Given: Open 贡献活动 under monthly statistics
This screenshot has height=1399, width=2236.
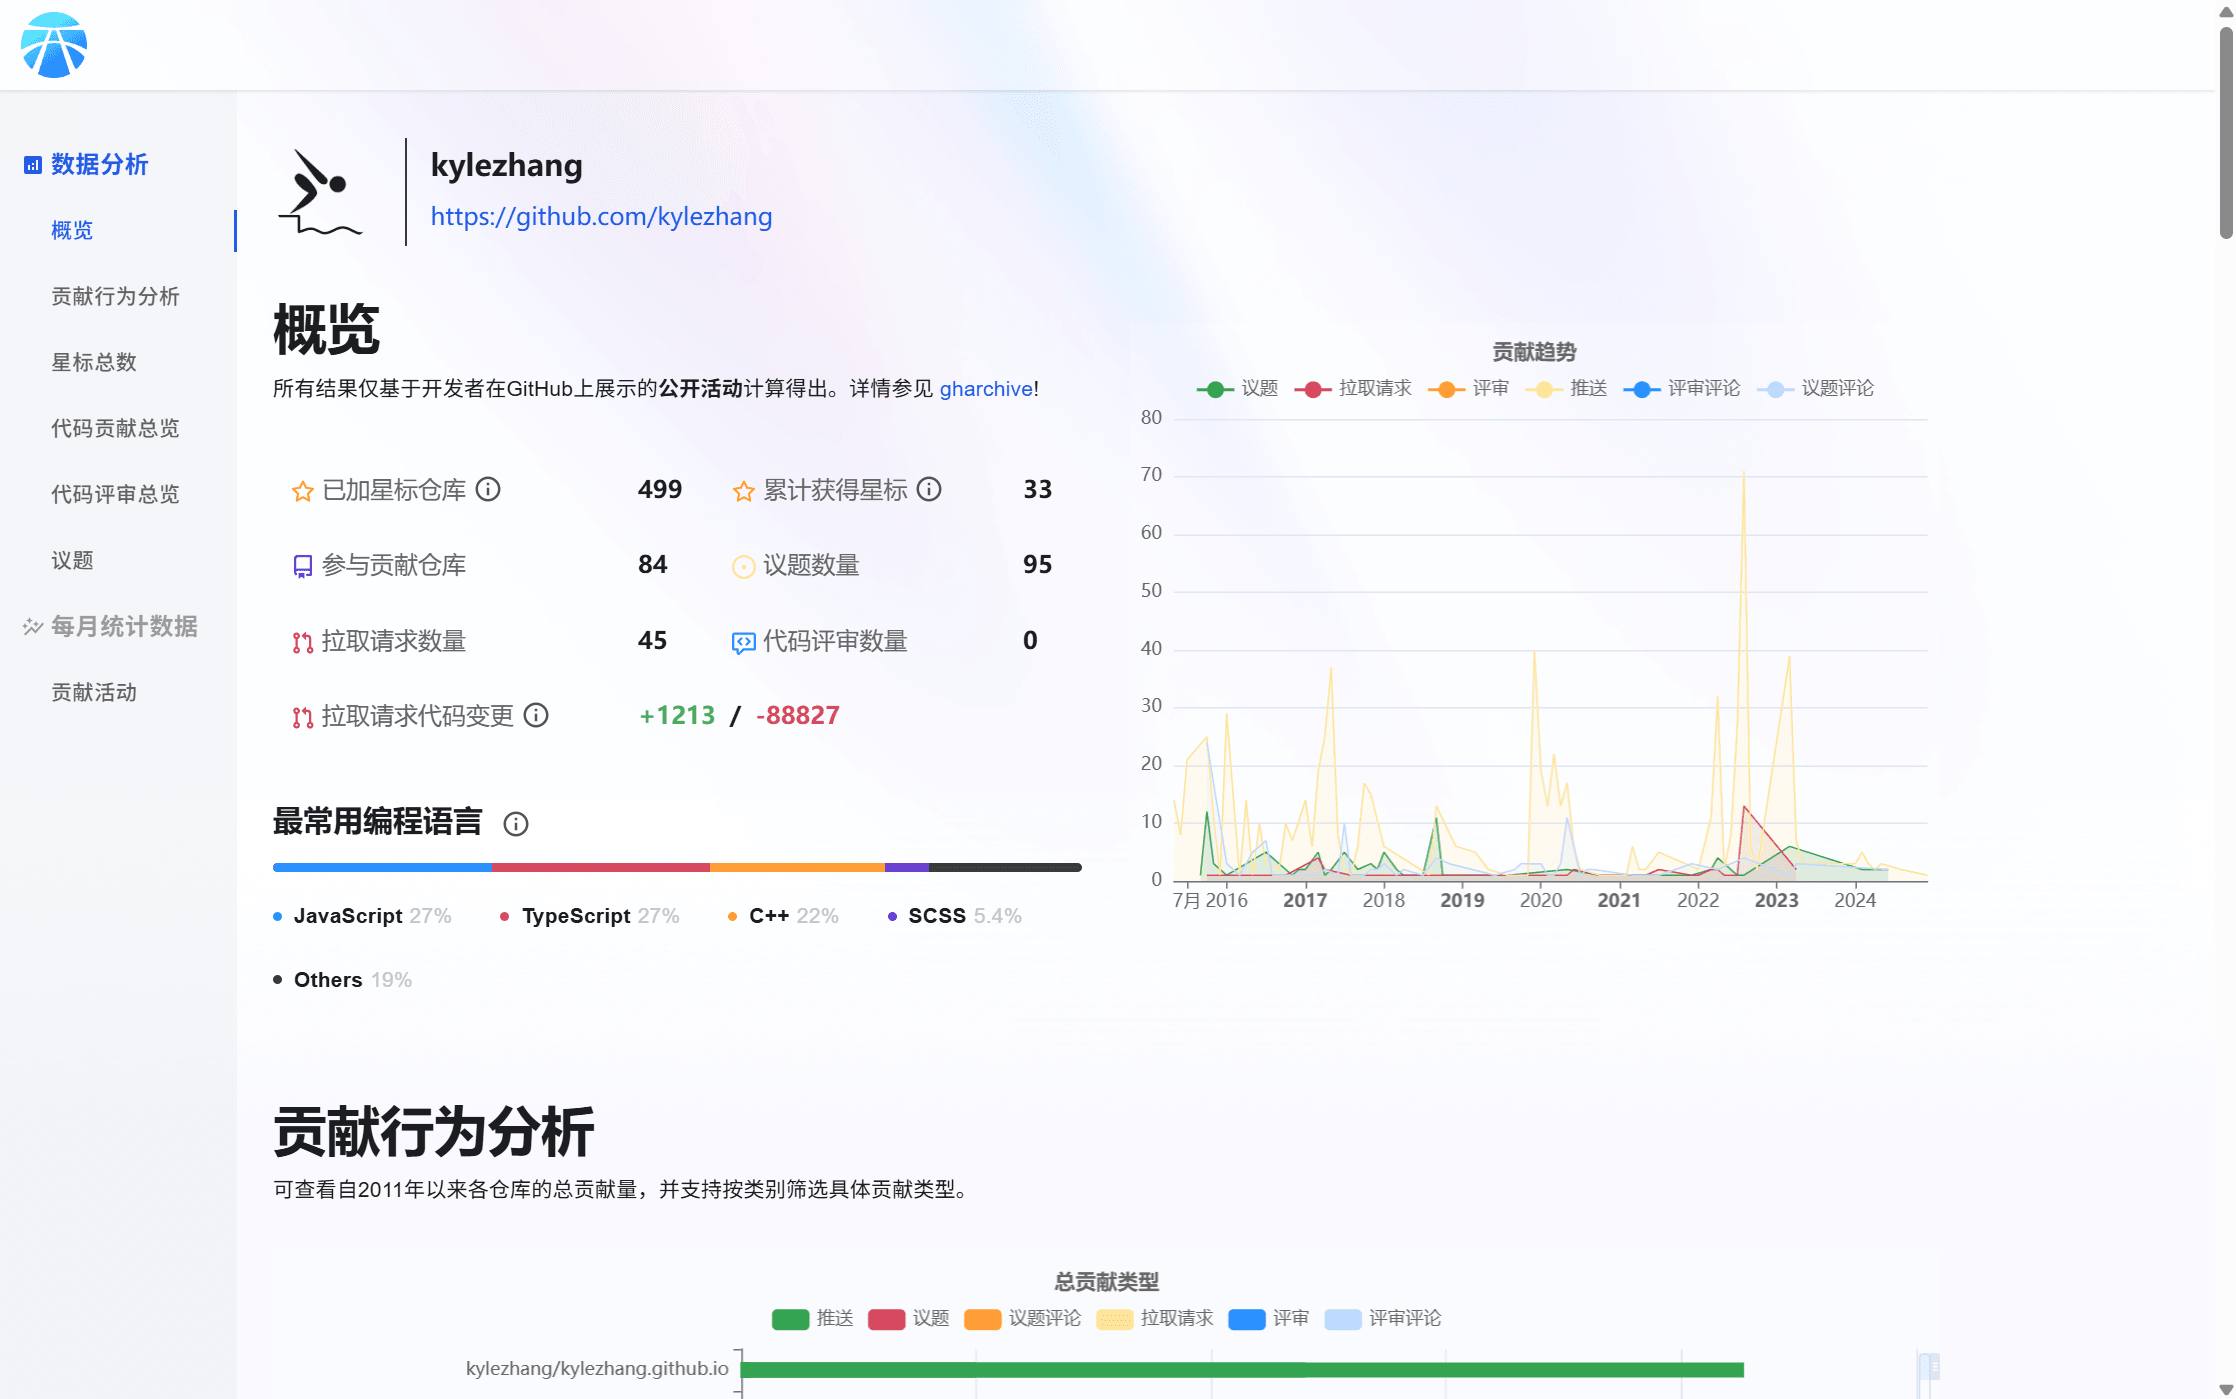Looking at the screenshot, I should [94, 693].
